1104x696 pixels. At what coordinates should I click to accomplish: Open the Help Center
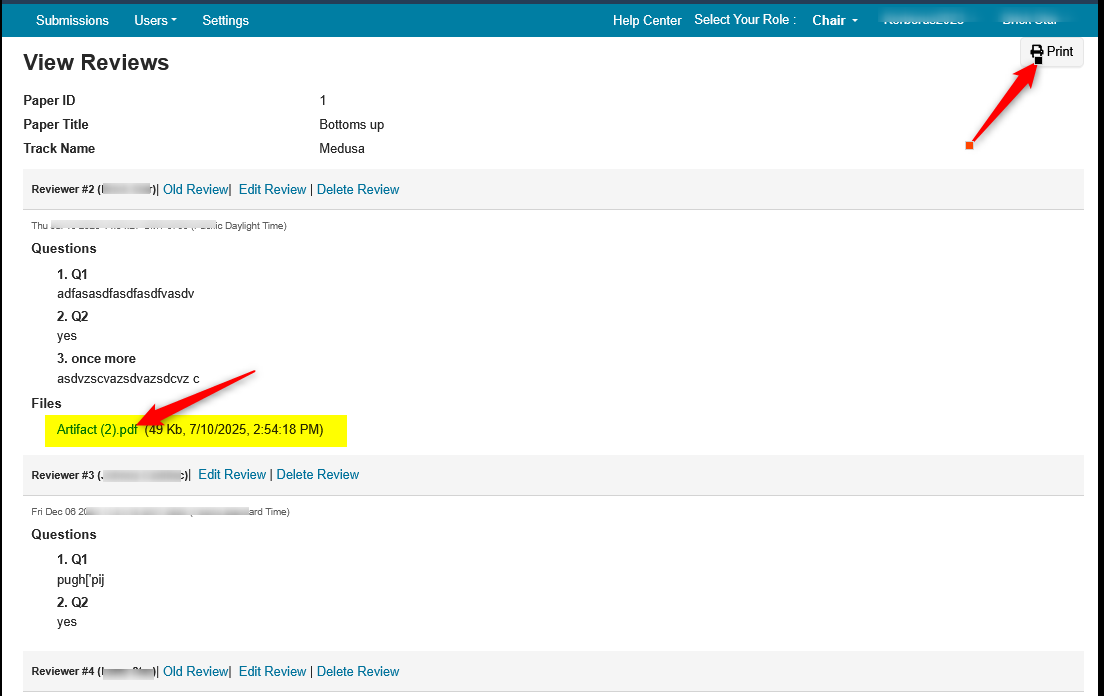647,20
